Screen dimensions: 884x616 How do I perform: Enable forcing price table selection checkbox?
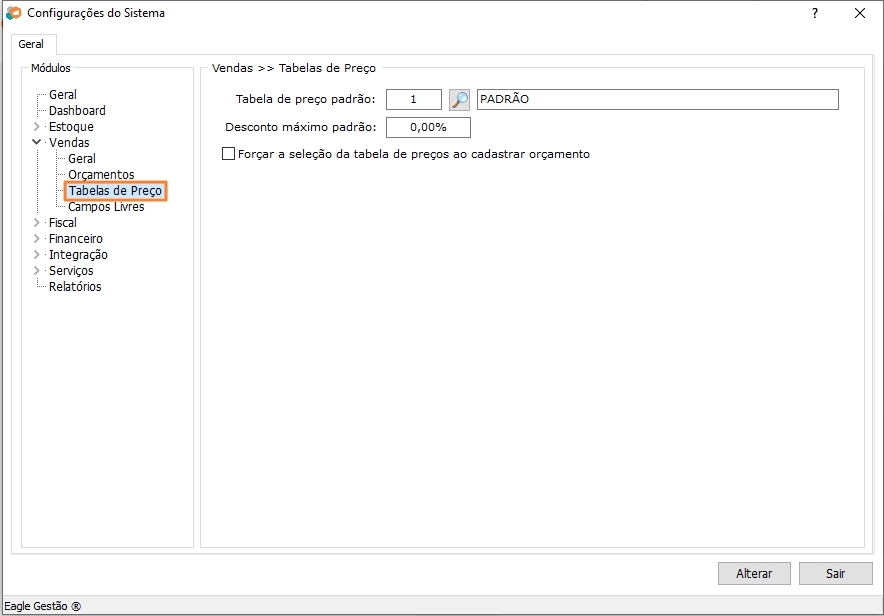[229, 154]
